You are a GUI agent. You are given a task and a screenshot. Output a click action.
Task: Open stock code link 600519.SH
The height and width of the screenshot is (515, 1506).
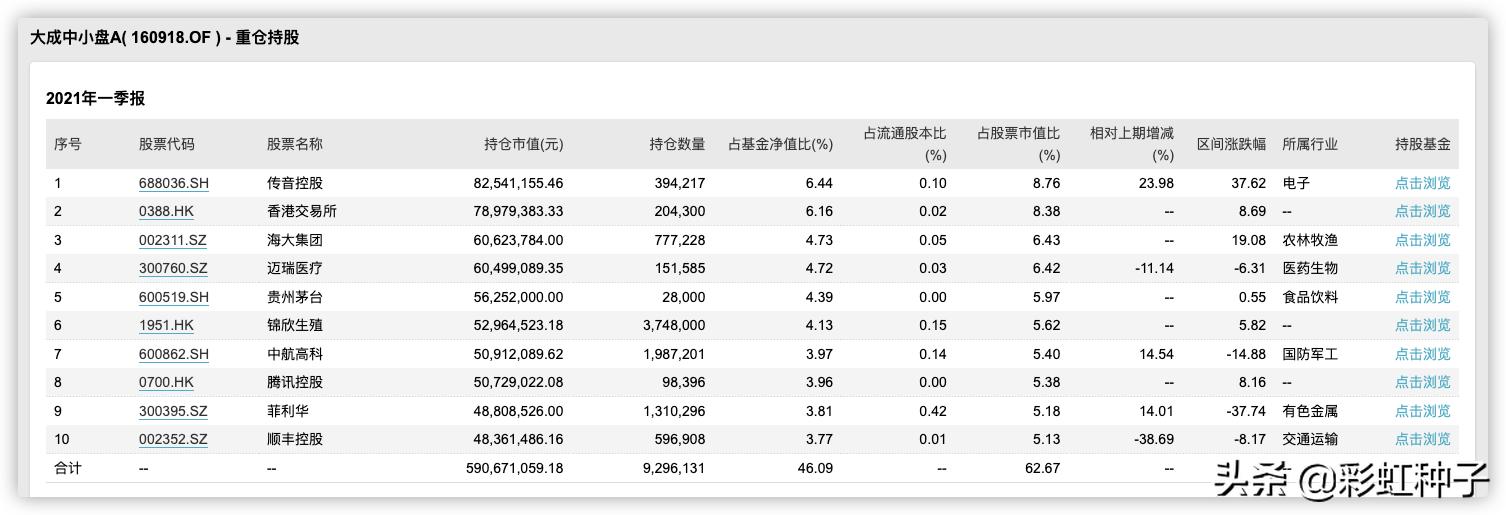pos(174,297)
